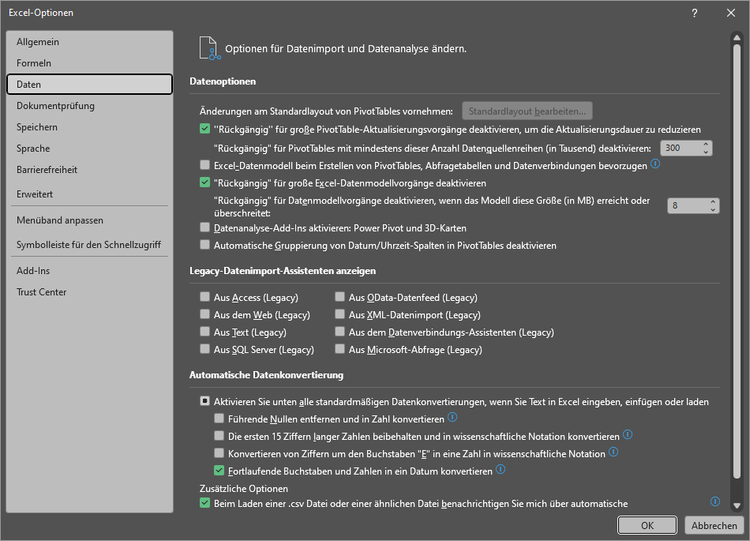Switch to the Trust Center category
Image resolution: width=750 pixels, height=541 pixels.
pyautogui.click(x=41, y=292)
